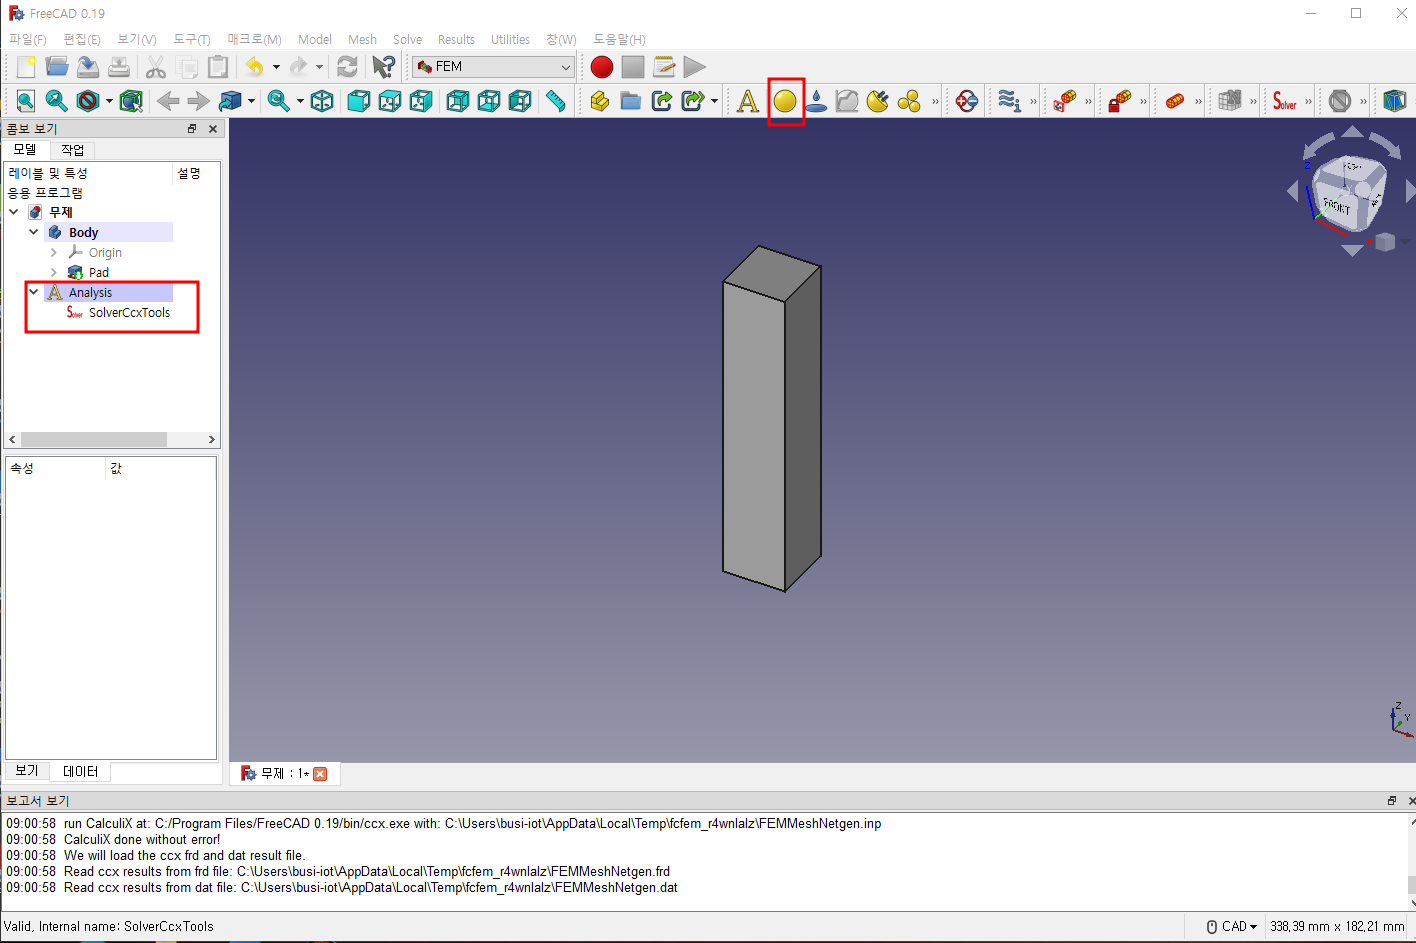Collapse the Body tree node

(x=34, y=232)
